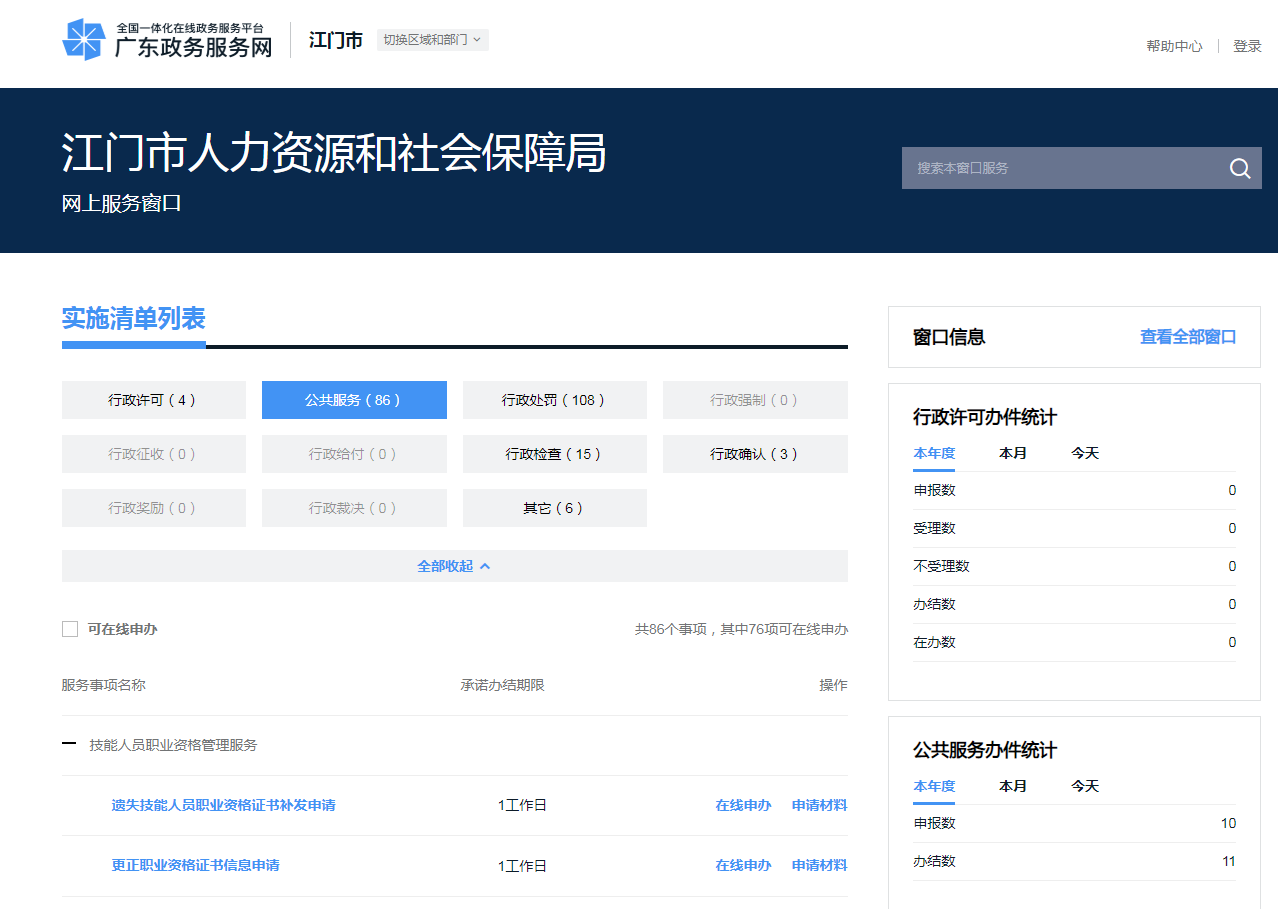Select the 行政奖励 (0) category

point(154,508)
